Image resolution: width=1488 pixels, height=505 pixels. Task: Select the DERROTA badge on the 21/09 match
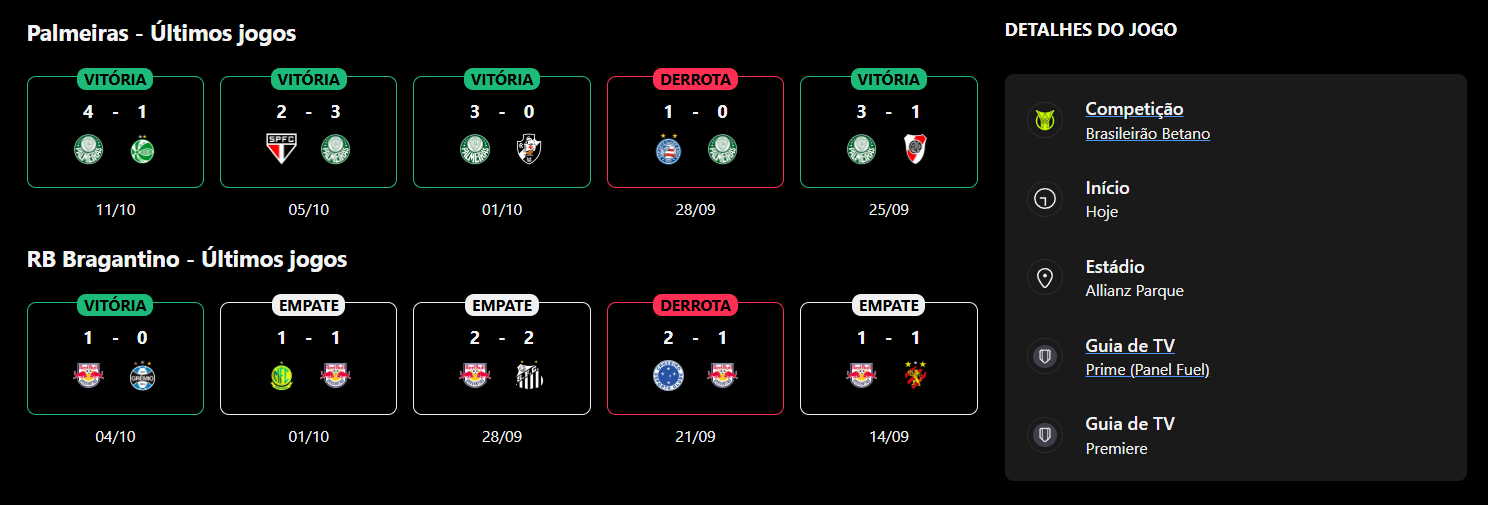click(x=695, y=305)
